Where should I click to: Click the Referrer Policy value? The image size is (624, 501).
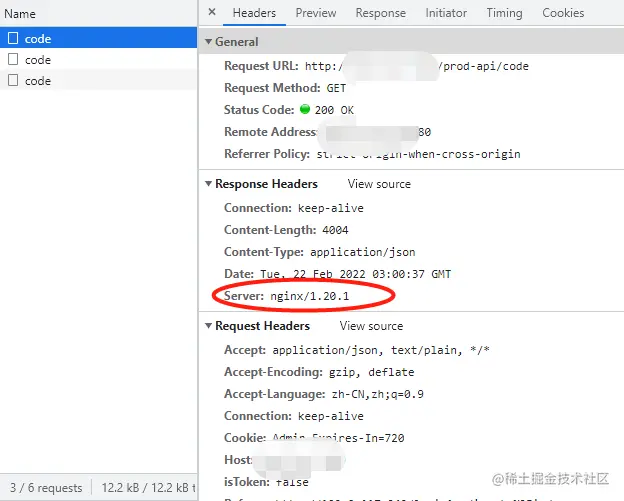pyautogui.click(x=418, y=154)
